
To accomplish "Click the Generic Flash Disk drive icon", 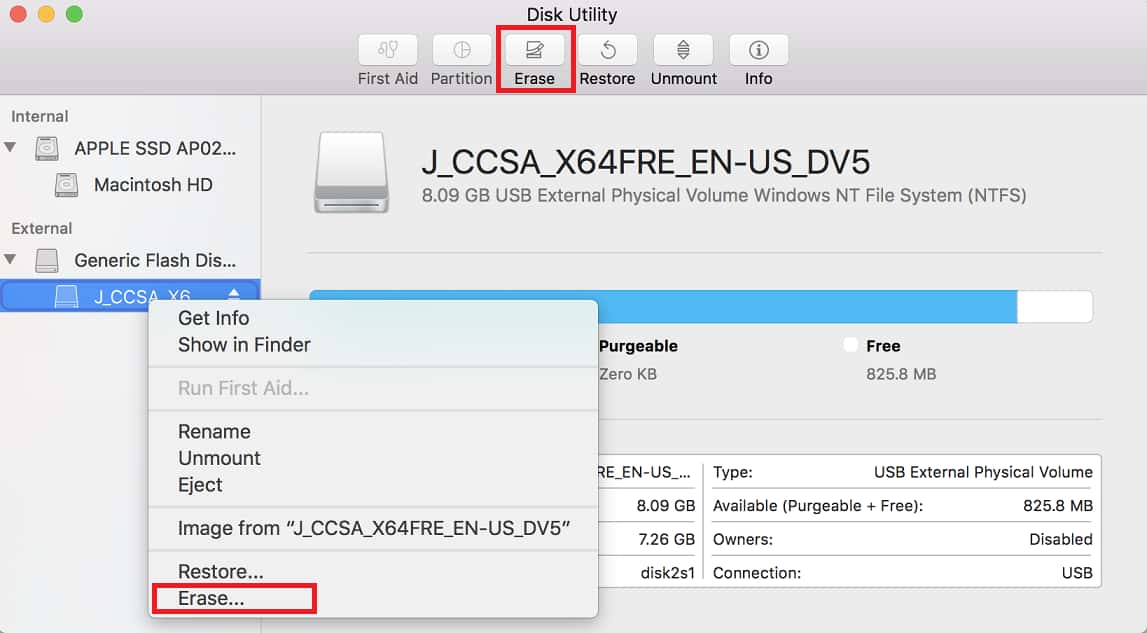I will 47,261.
